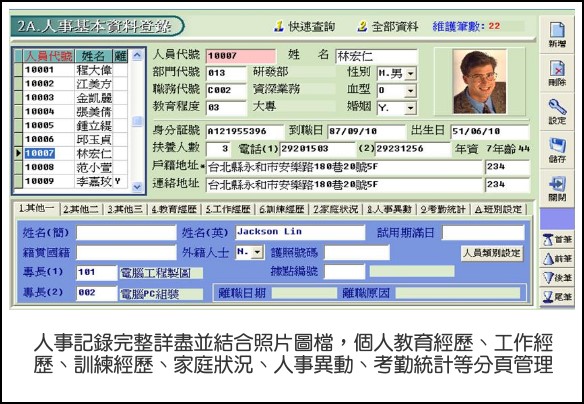Switch to the 4.教育經歷 tab
This screenshot has height=404, width=584.
[174, 209]
